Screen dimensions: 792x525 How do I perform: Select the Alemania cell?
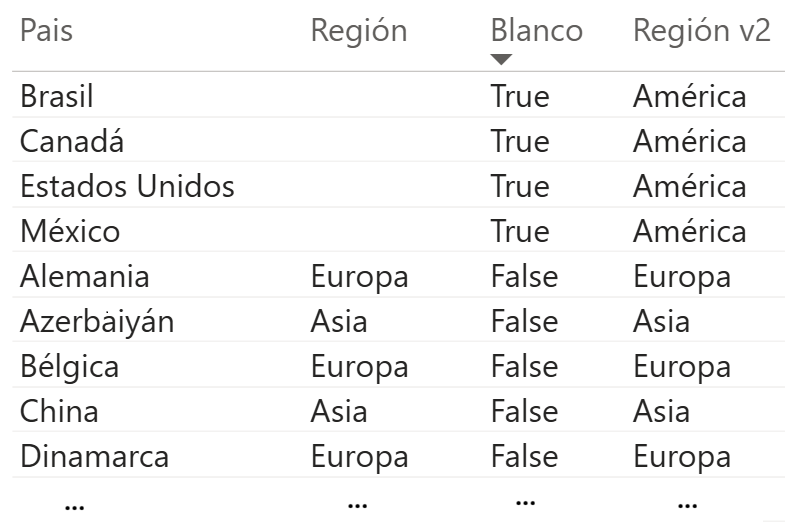pyautogui.click(x=85, y=277)
